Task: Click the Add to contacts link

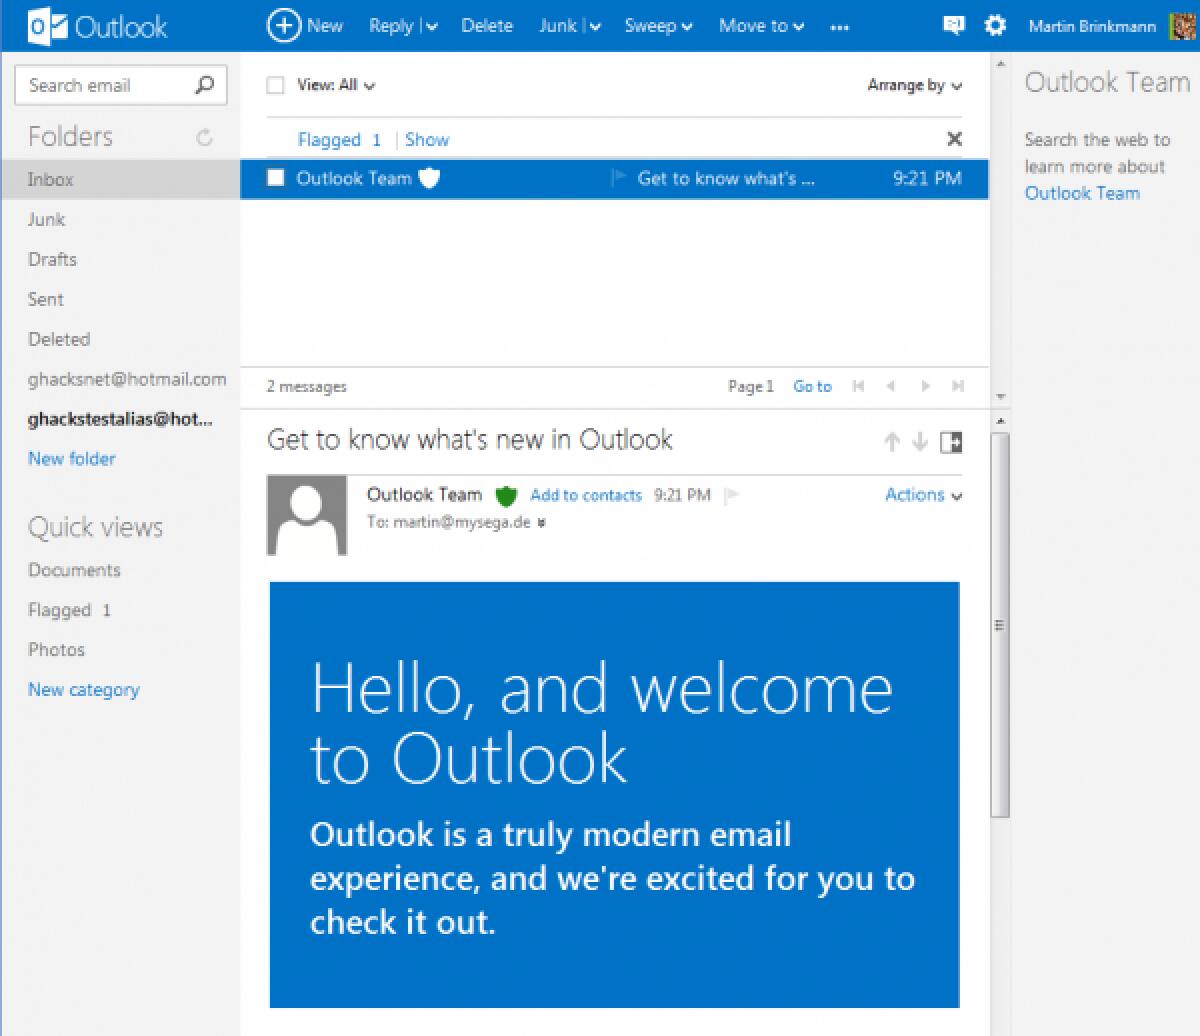Action: 586,495
